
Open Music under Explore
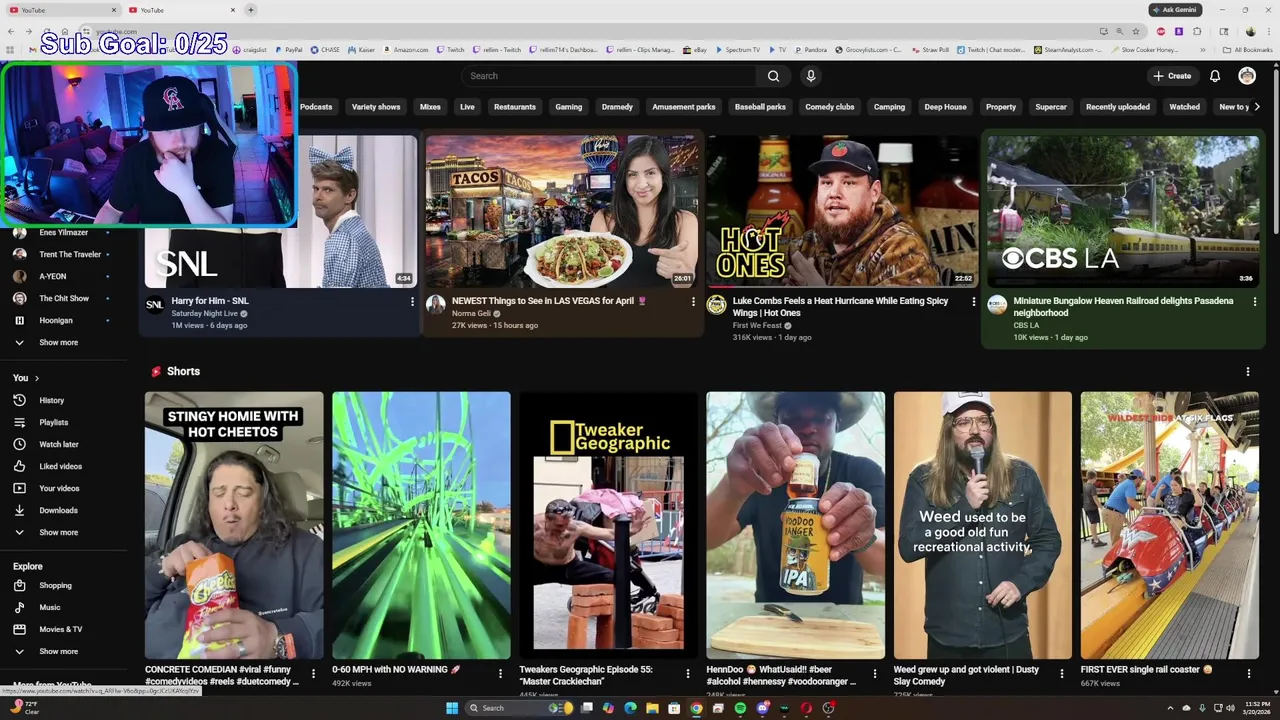click(64, 607)
